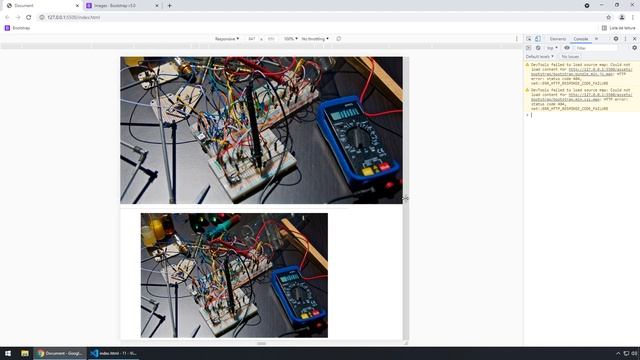This screenshot has width=640, height=360.
Task: Switch to the Elements tab in DevTools
Action: (558, 39)
